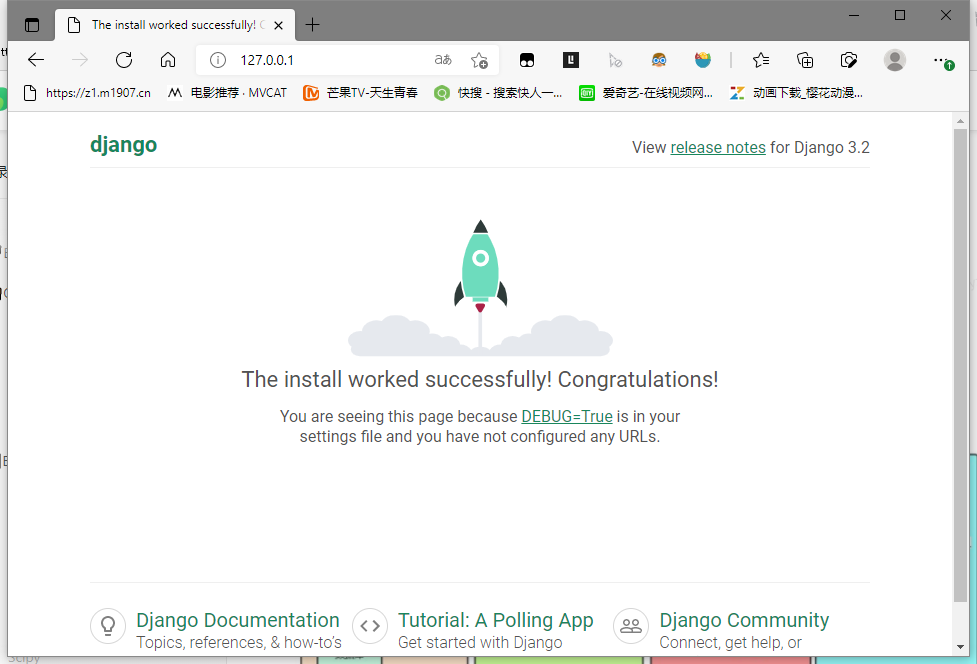This screenshot has height=664, width=977.
Task: Click the install worked successfully heading text
Action: click(480, 379)
